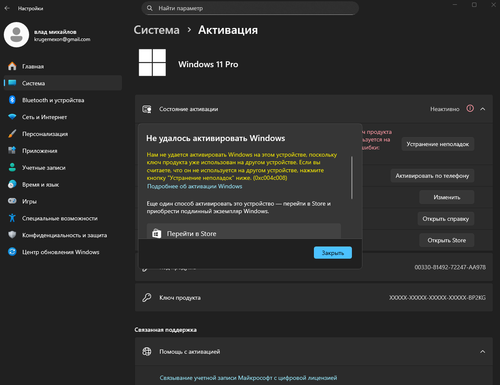Screen dimensions: 500x385
Task: Click the dialog title "Не удалось активировать Windows"
Action: [216, 138]
